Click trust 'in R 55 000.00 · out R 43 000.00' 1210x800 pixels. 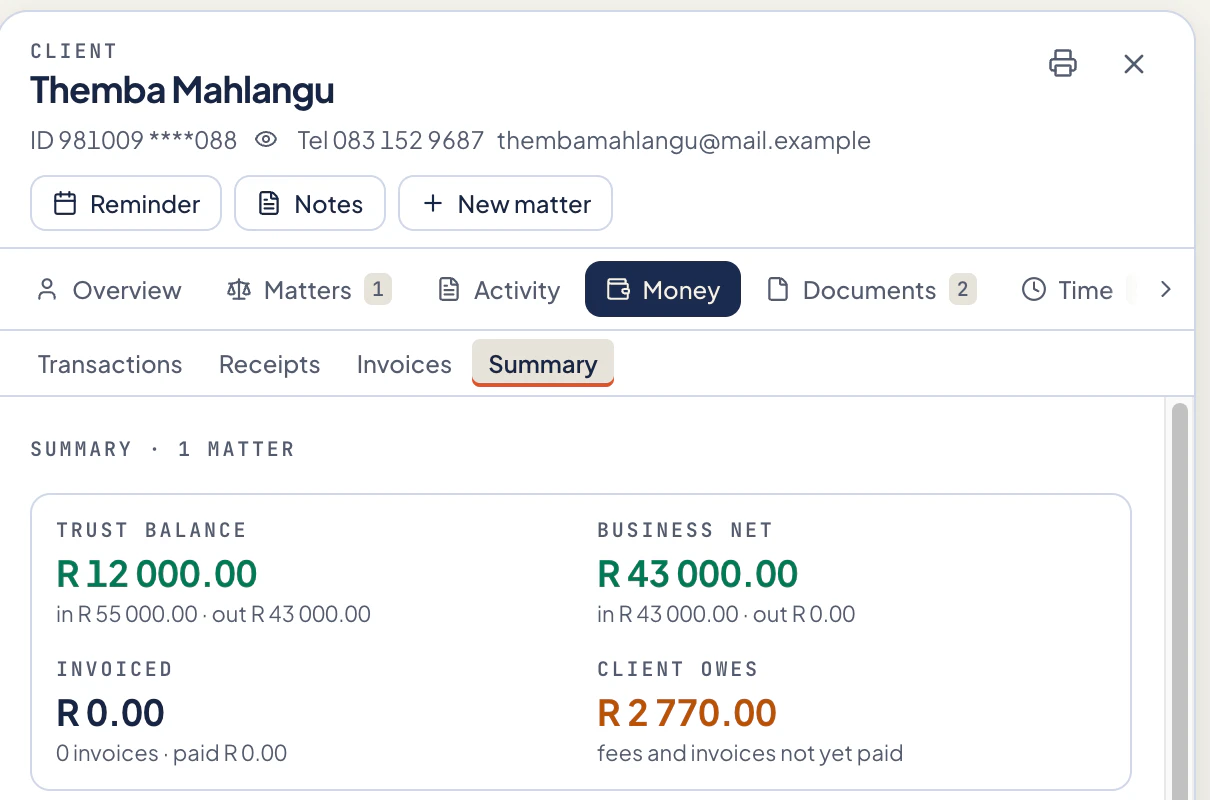point(214,614)
